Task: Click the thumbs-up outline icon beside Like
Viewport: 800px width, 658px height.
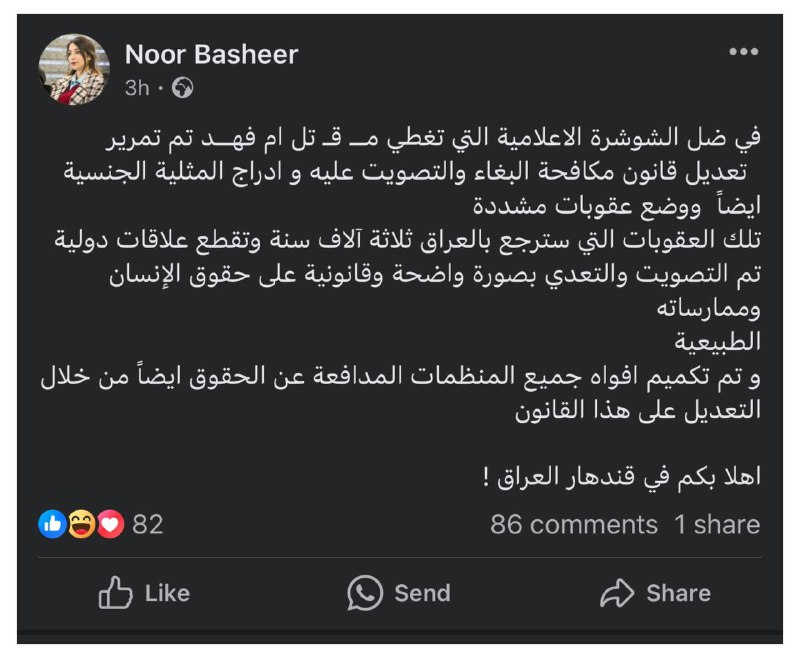Action: tap(115, 593)
